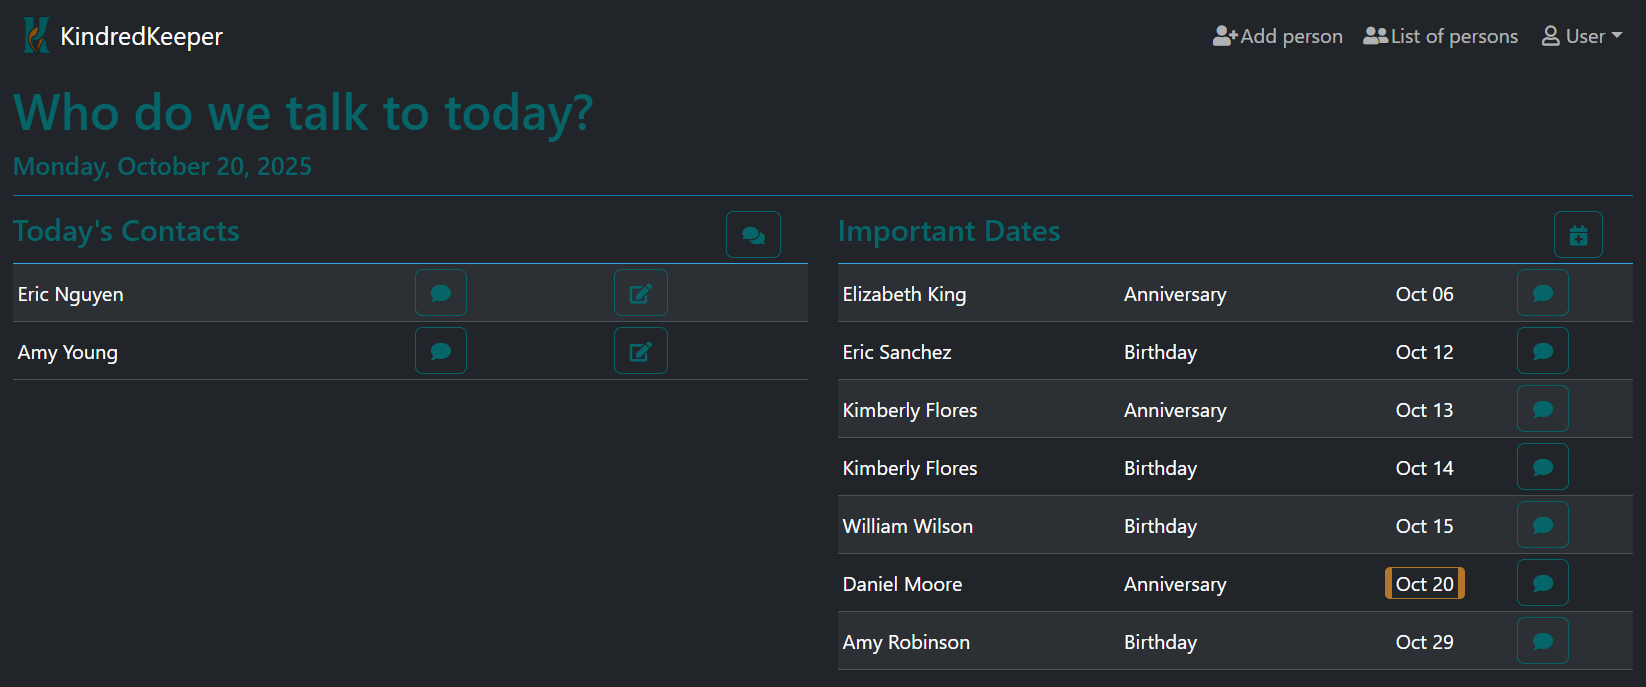This screenshot has height=687, width=1646.
Task: Click chat icon for William Wilson birthday
Action: tap(1542, 525)
